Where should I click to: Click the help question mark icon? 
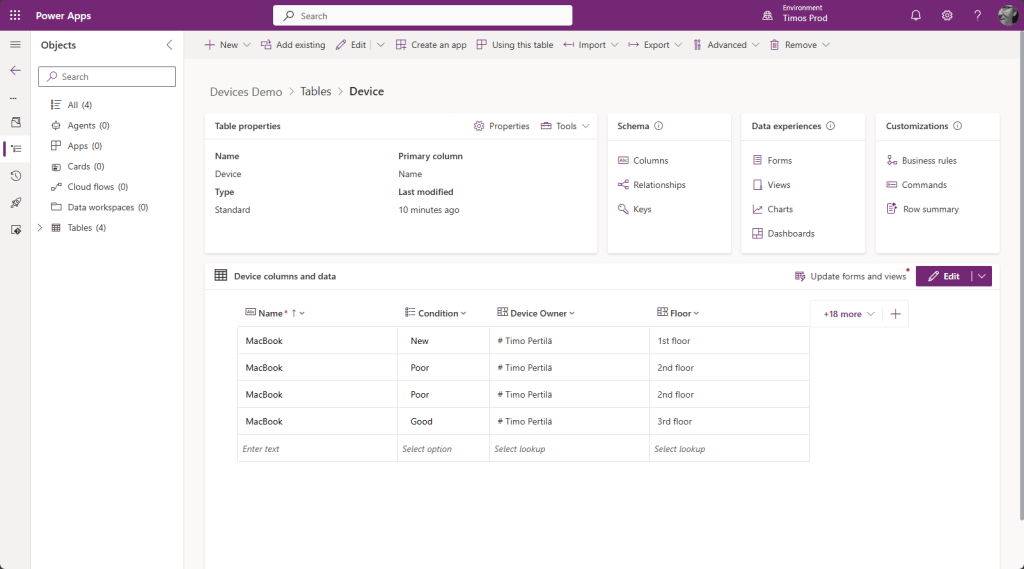pyautogui.click(x=977, y=15)
